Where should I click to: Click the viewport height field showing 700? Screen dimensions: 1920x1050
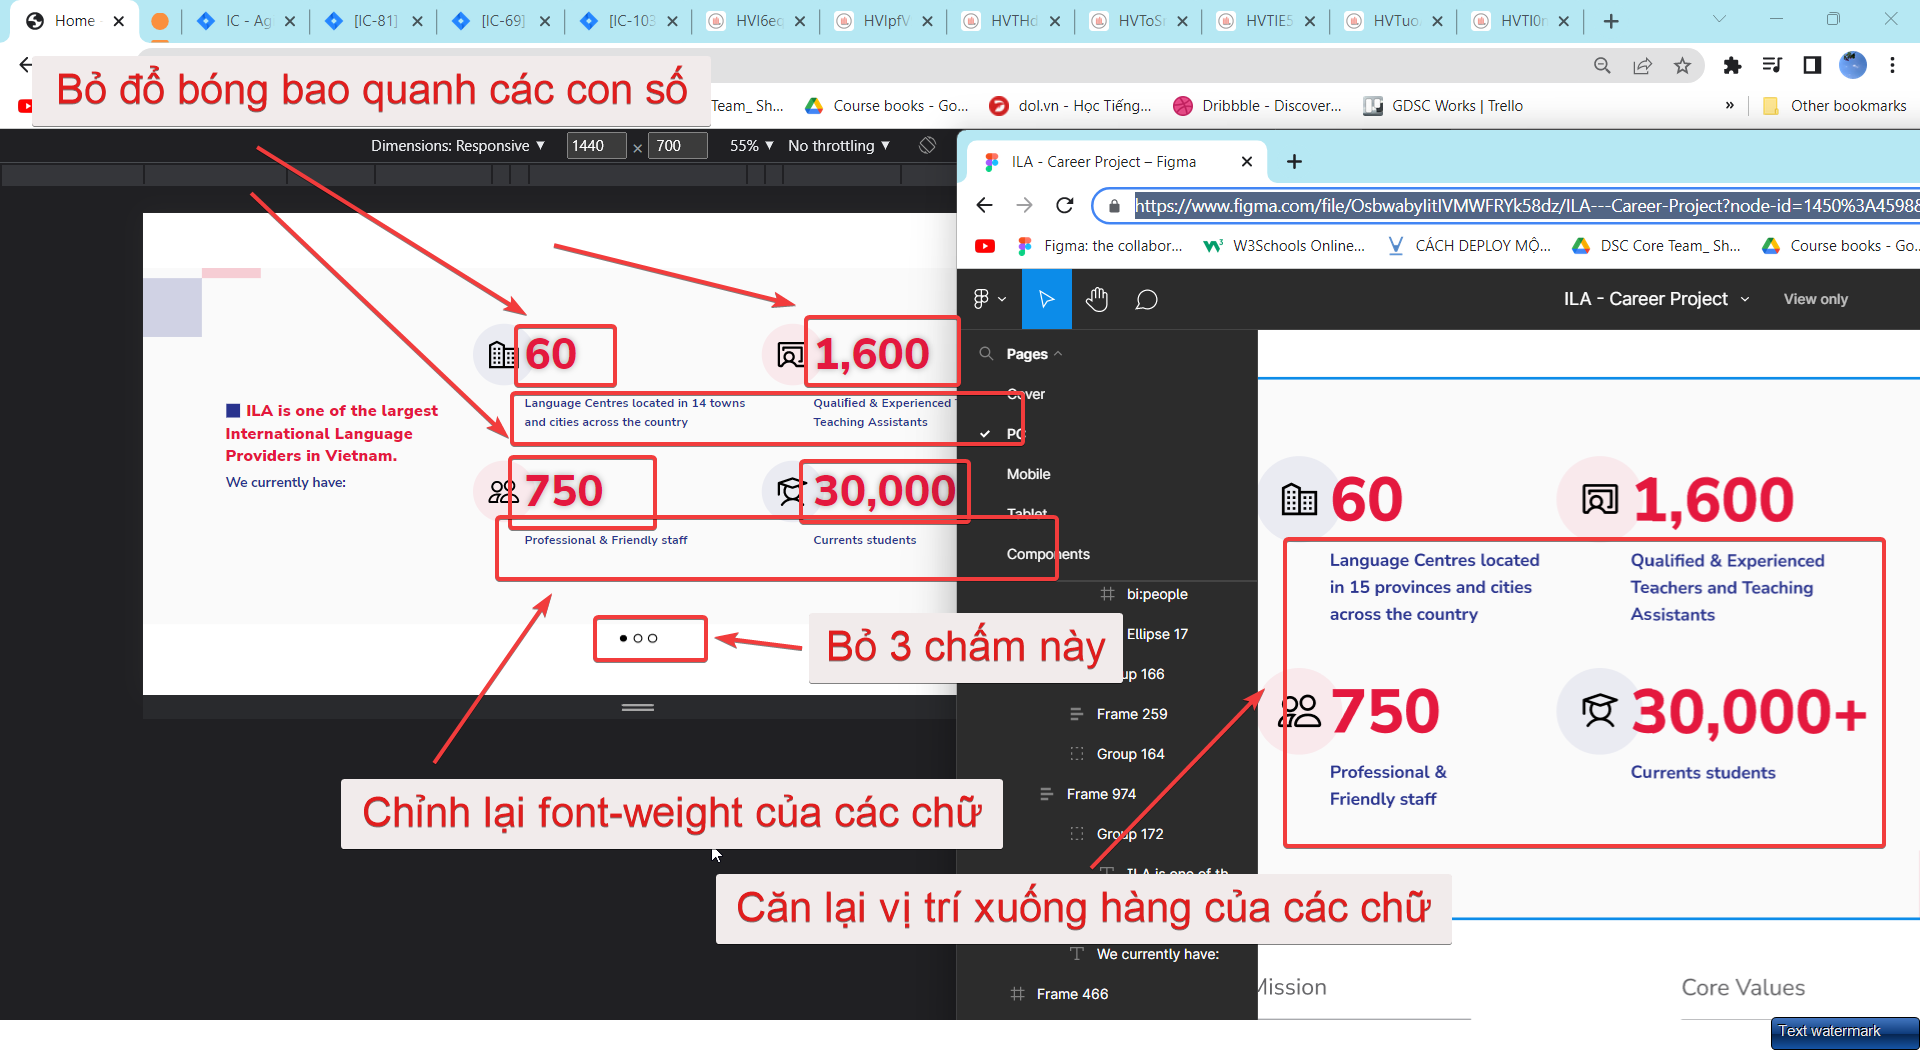click(x=677, y=146)
